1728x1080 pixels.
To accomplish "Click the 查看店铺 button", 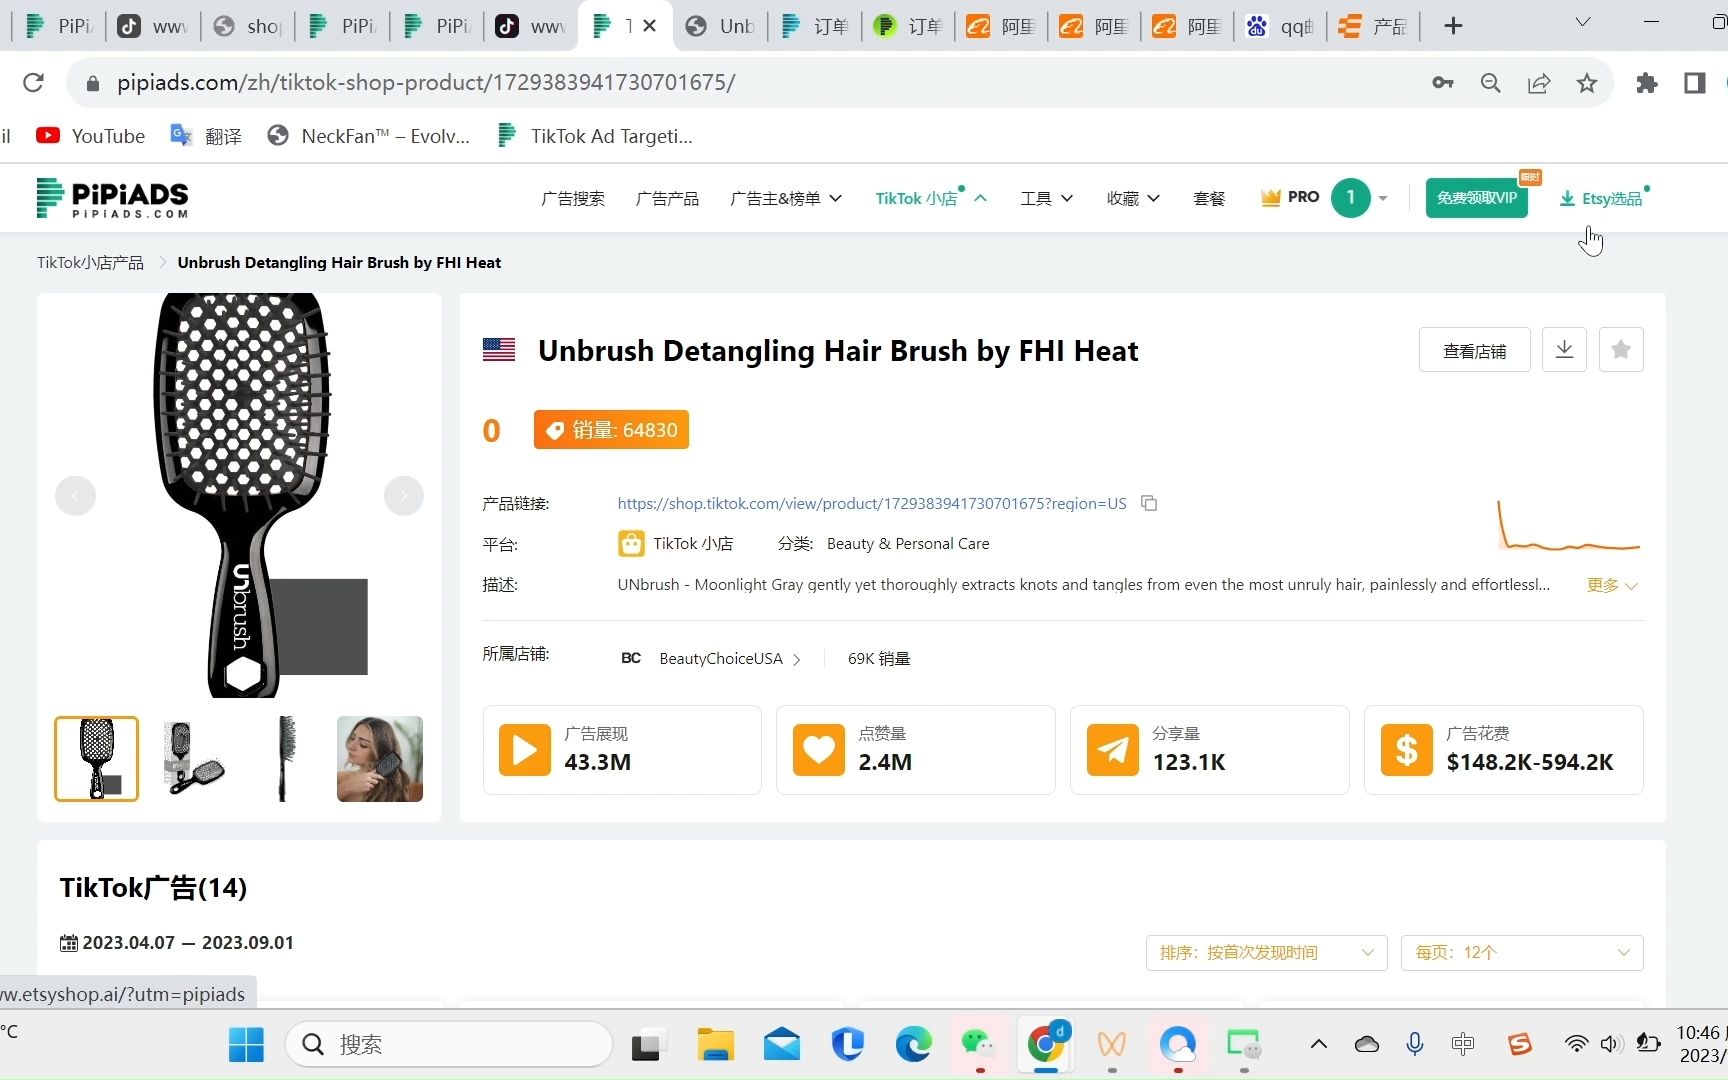I will tap(1474, 350).
